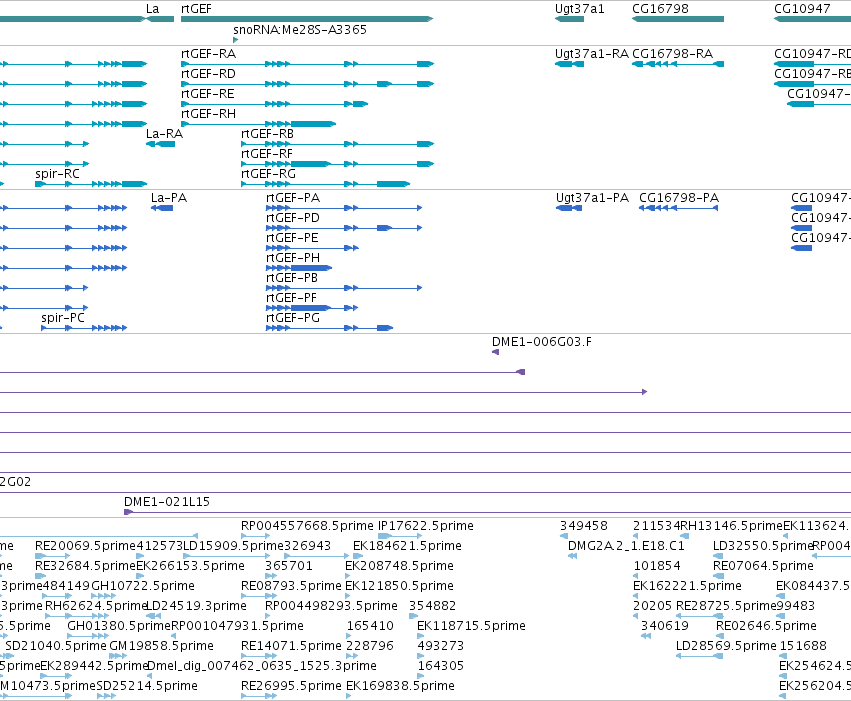Select EST RP004498293.5prime
The height and width of the screenshot is (701, 851).
(331, 606)
